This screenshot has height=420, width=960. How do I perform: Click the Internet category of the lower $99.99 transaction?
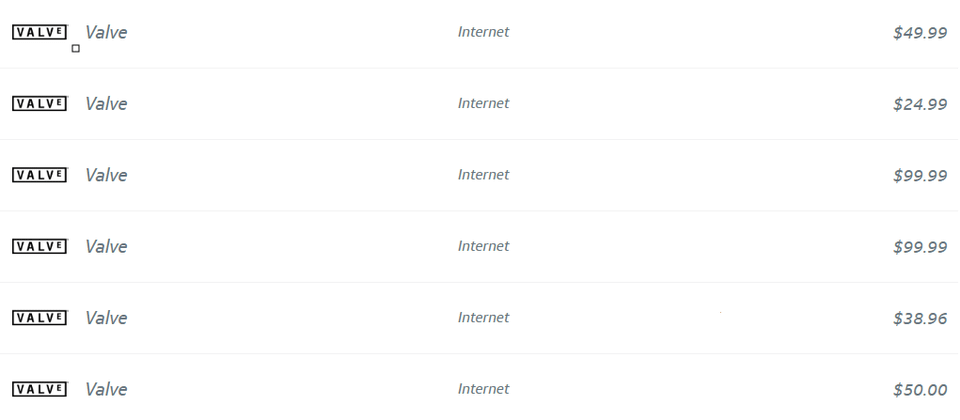[484, 246]
